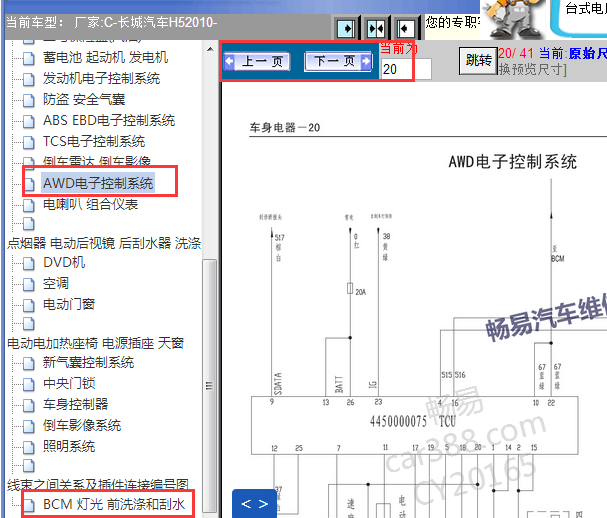Click document icon beside 空调
The image size is (607, 518).
29,284
